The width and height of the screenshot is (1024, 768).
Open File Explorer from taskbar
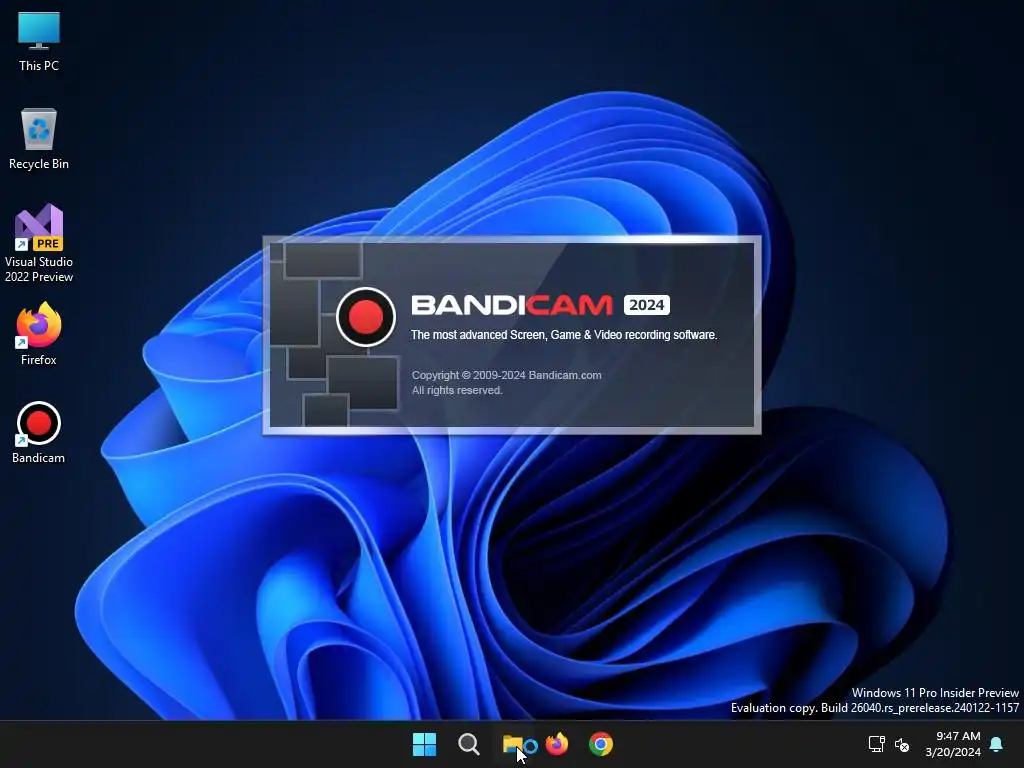[x=513, y=744]
